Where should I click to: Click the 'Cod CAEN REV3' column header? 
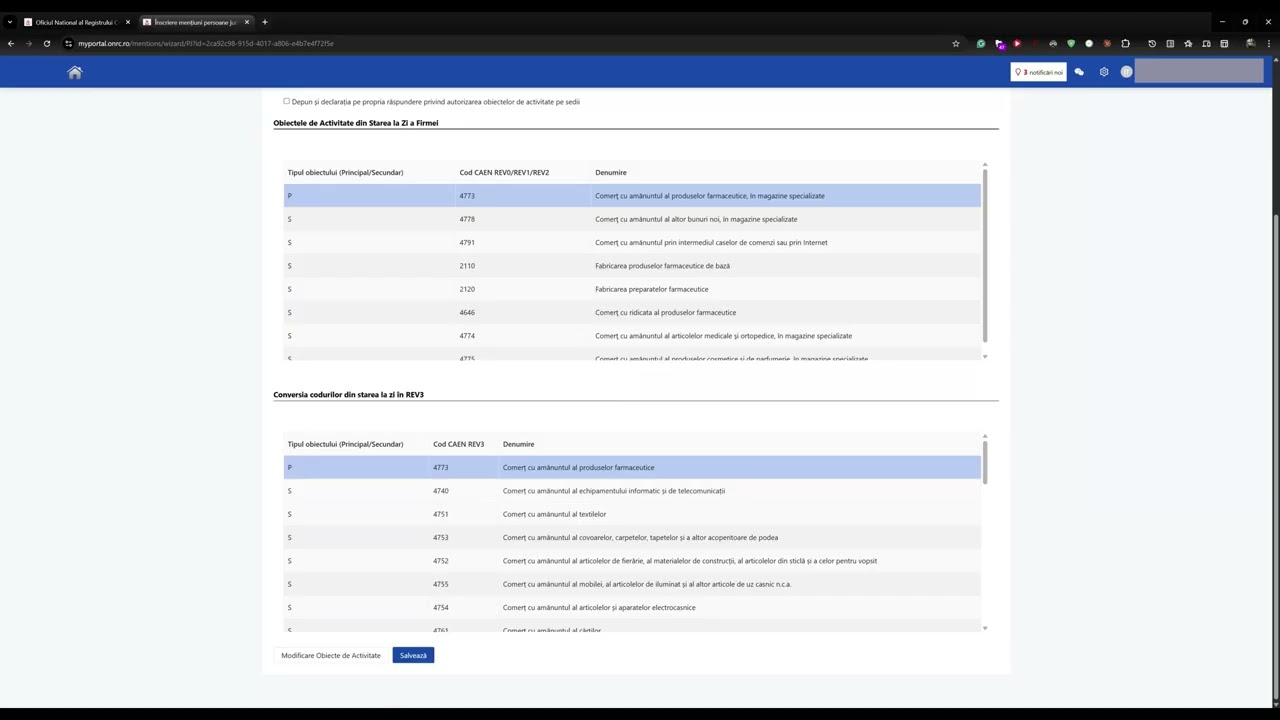(458, 444)
